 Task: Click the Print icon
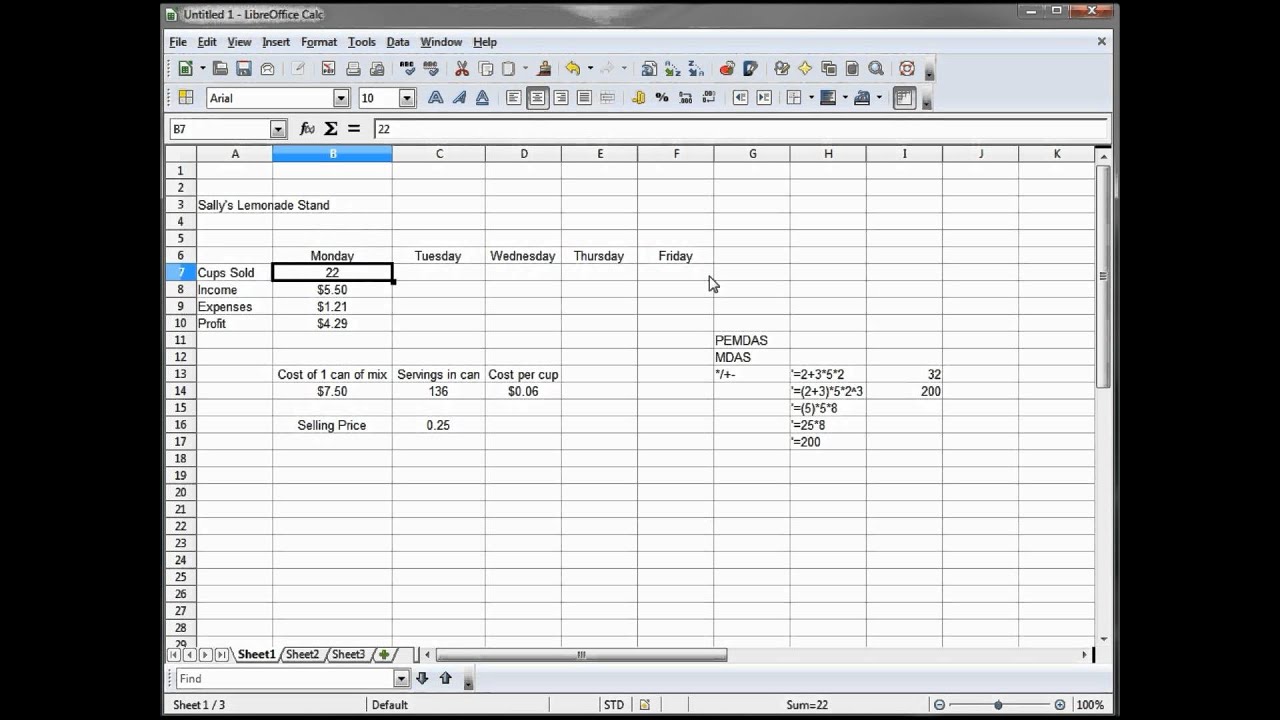tap(353, 69)
